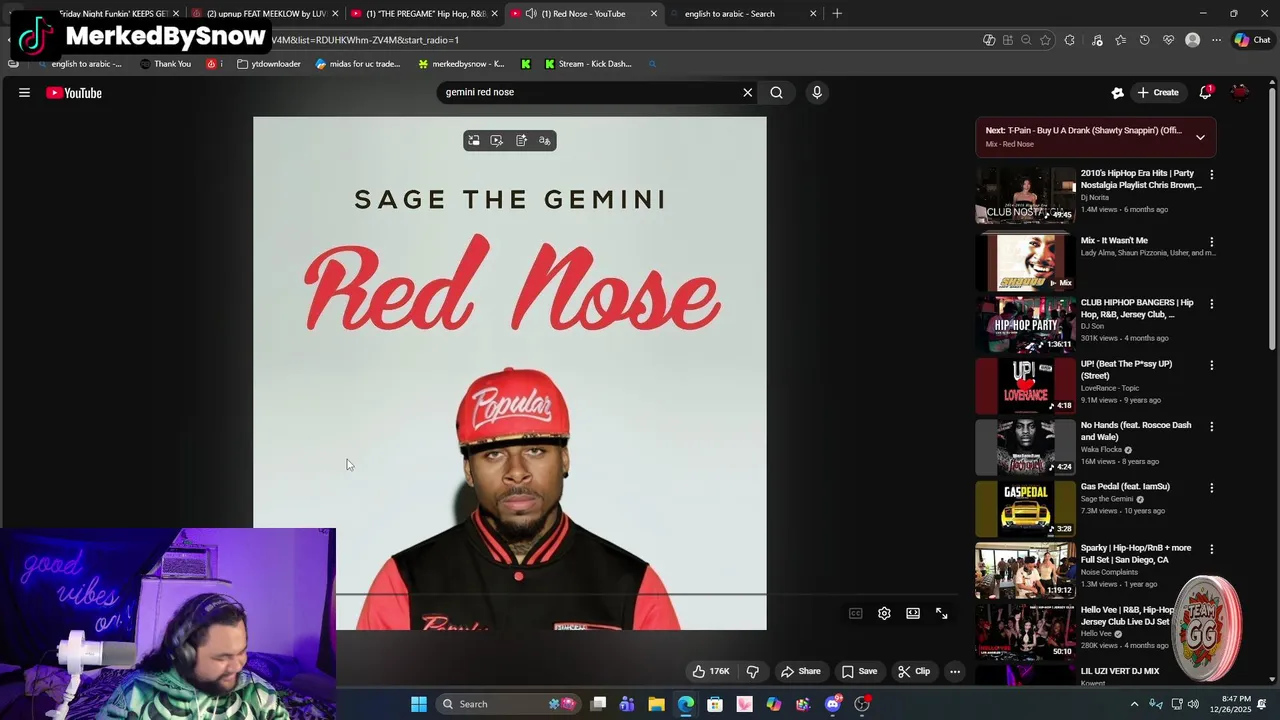The height and width of the screenshot is (720, 1280).
Task: Open the UP! LoveRance video thumbnail
Action: click(1025, 386)
